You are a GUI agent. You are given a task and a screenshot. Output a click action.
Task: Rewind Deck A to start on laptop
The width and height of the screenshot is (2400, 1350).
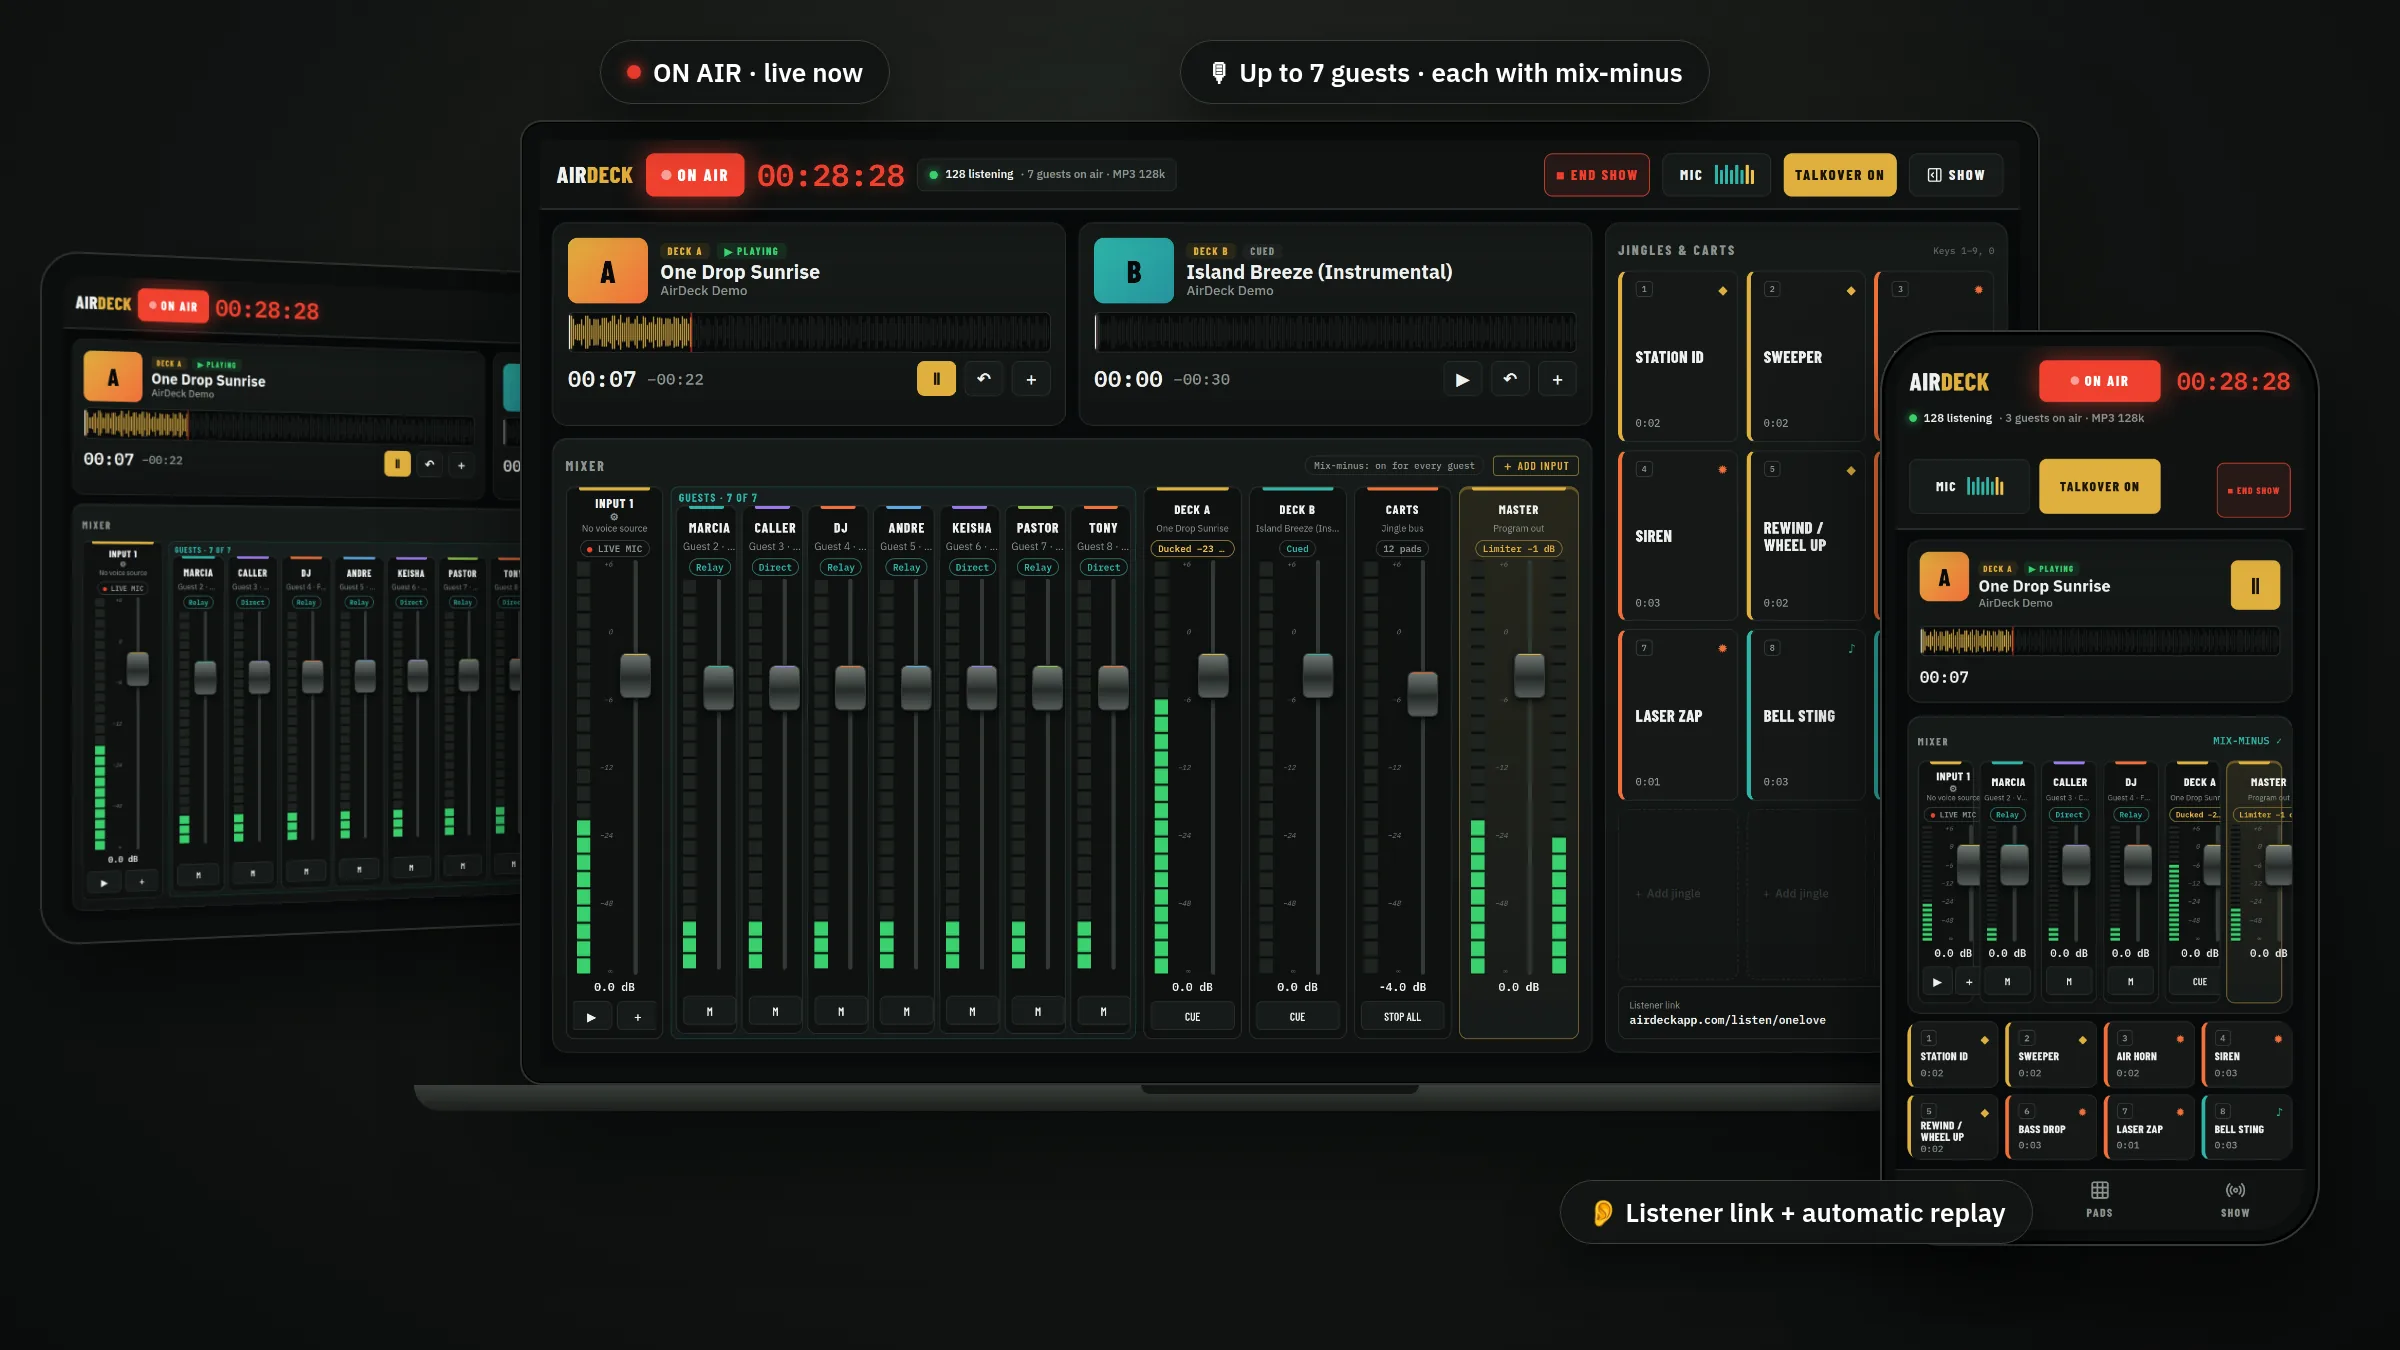tap(984, 379)
